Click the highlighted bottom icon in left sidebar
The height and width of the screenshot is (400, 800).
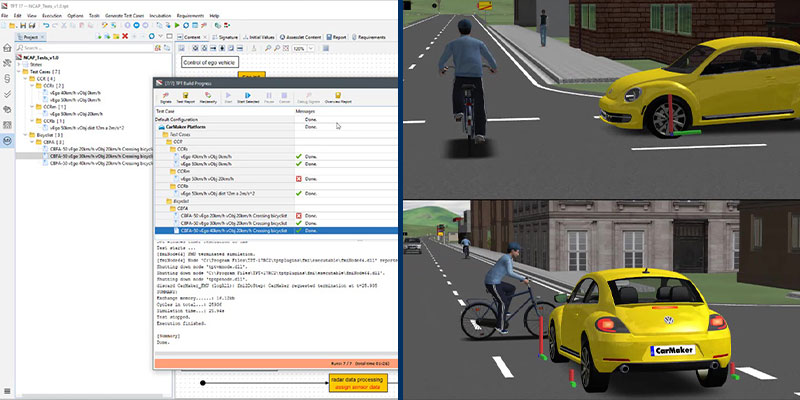click(7, 140)
